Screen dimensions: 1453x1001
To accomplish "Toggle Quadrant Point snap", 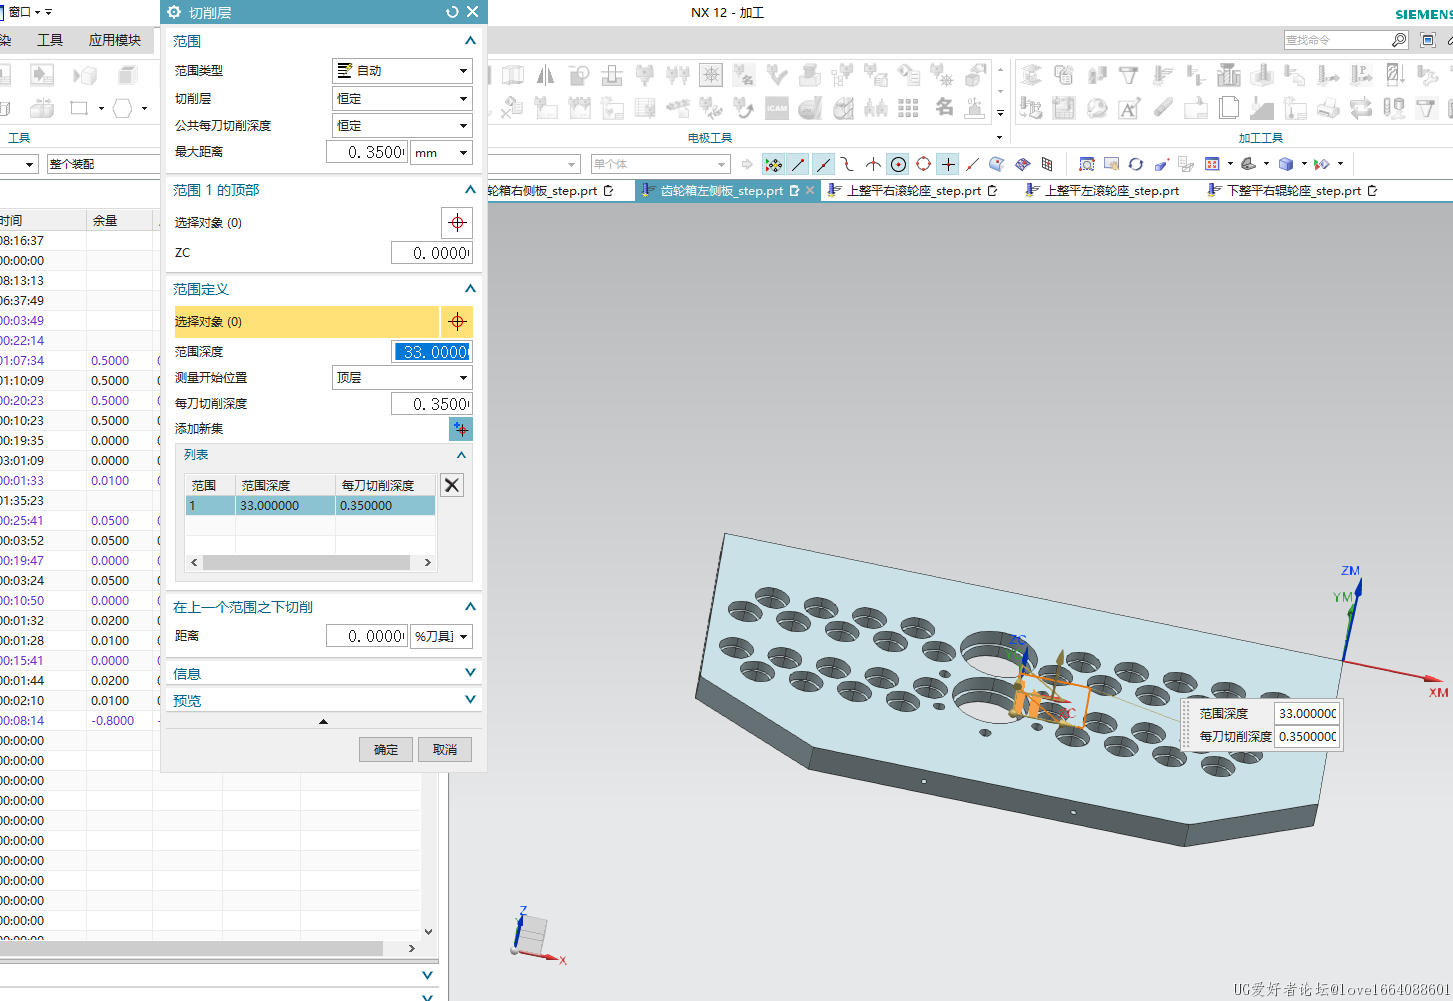I will (x=923, y=164).
